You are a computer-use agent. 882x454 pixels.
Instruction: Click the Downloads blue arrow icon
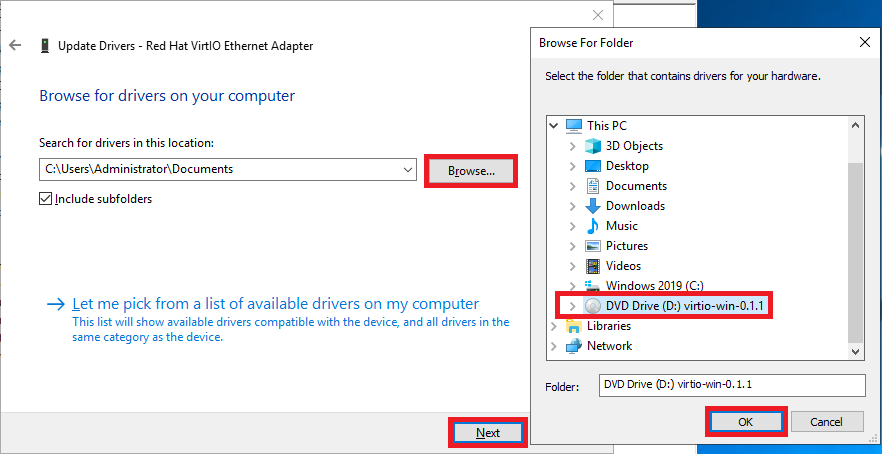593,206
